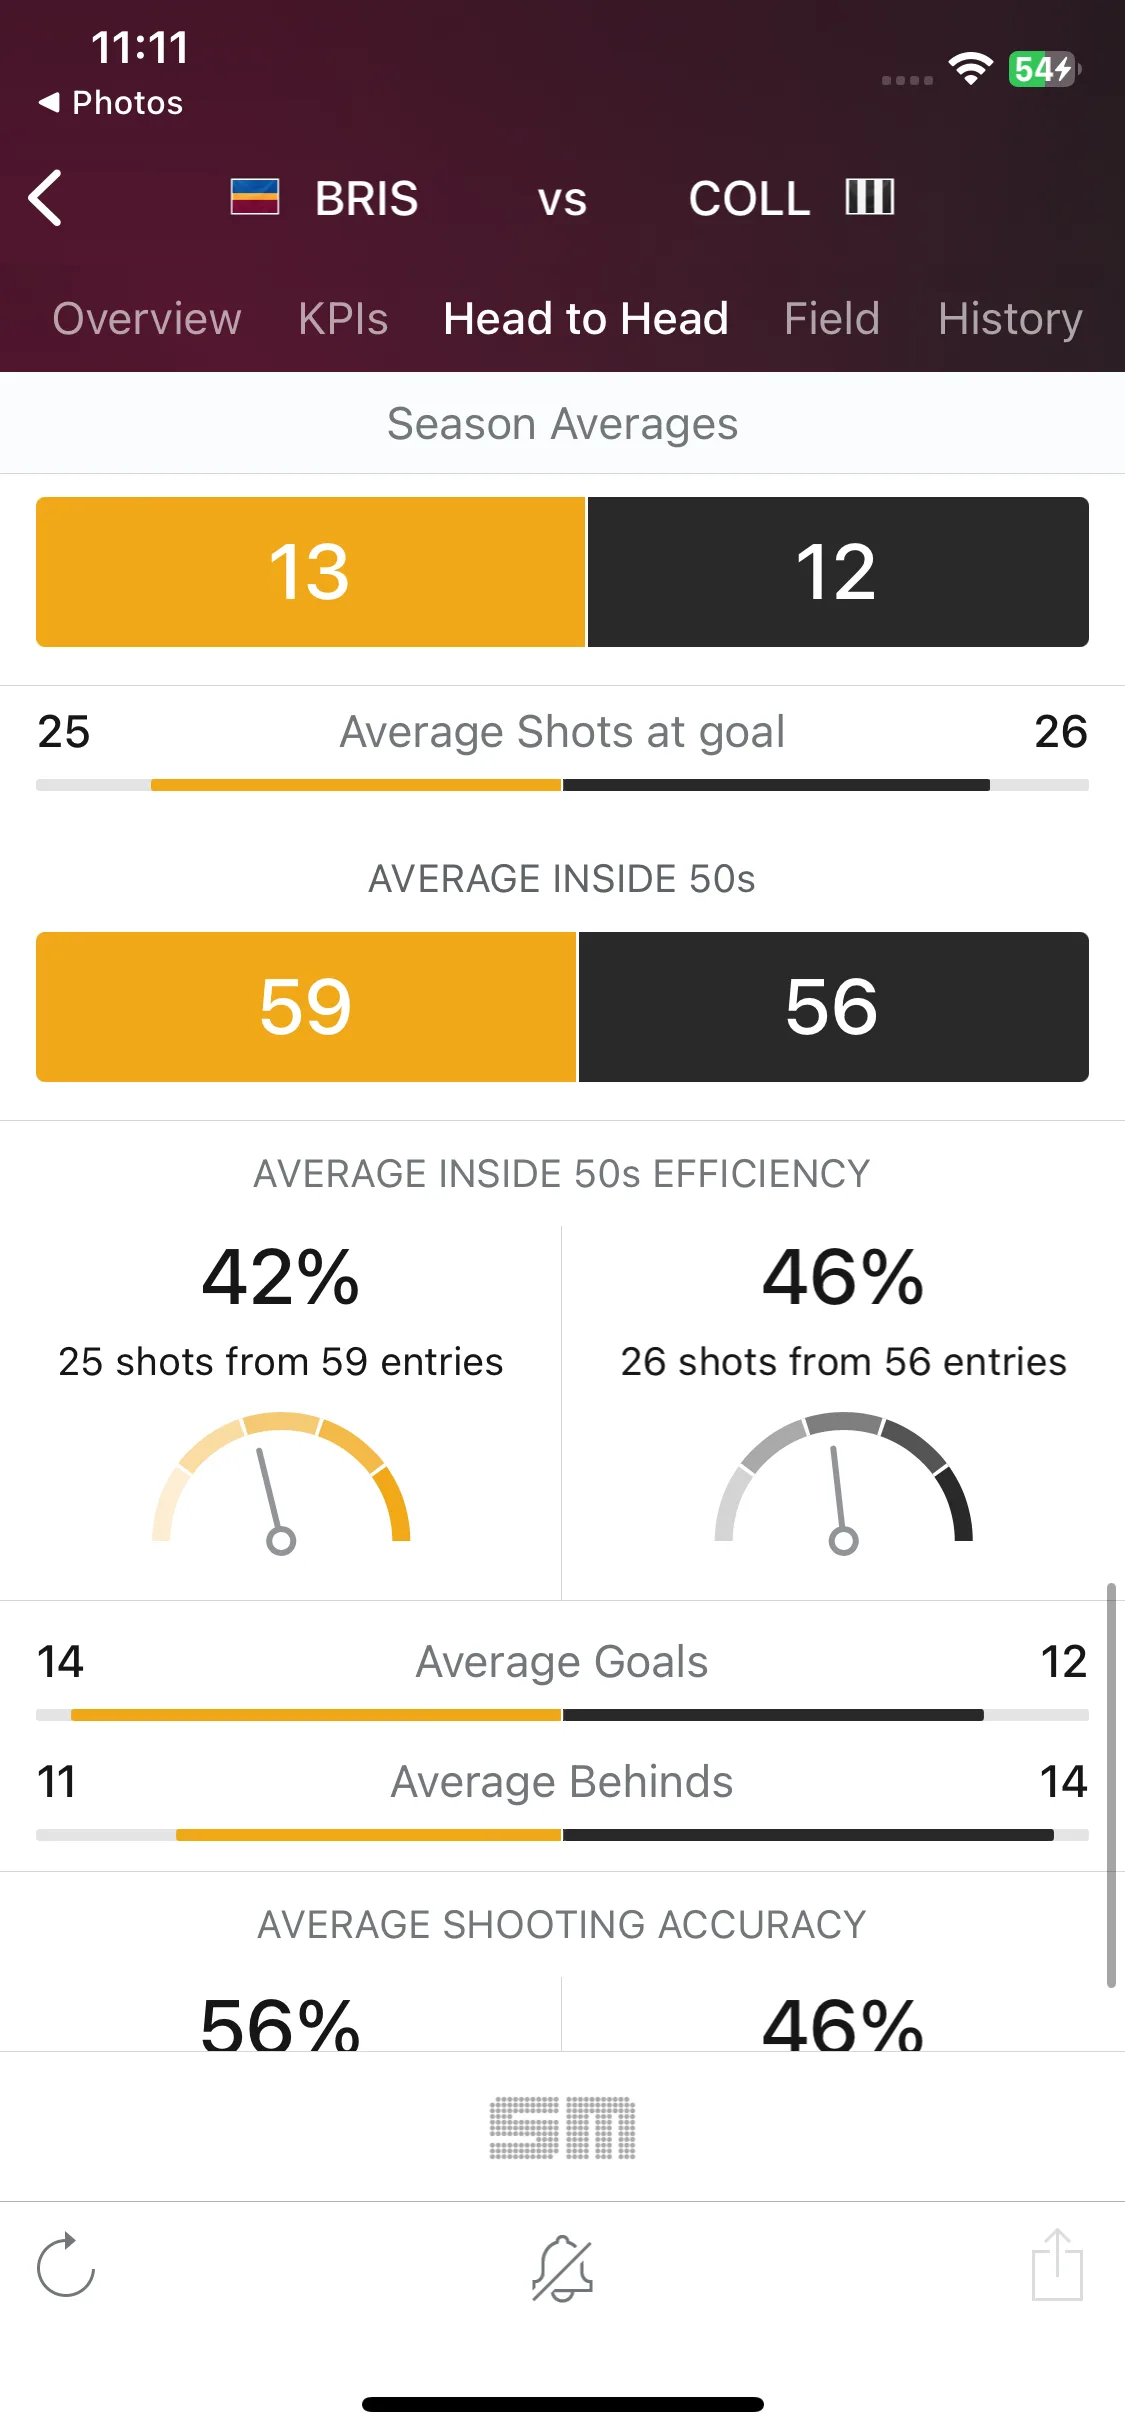This screenshot has width=1125, height=2436.
Task: Open the KPIs tab
Action: 343,319
